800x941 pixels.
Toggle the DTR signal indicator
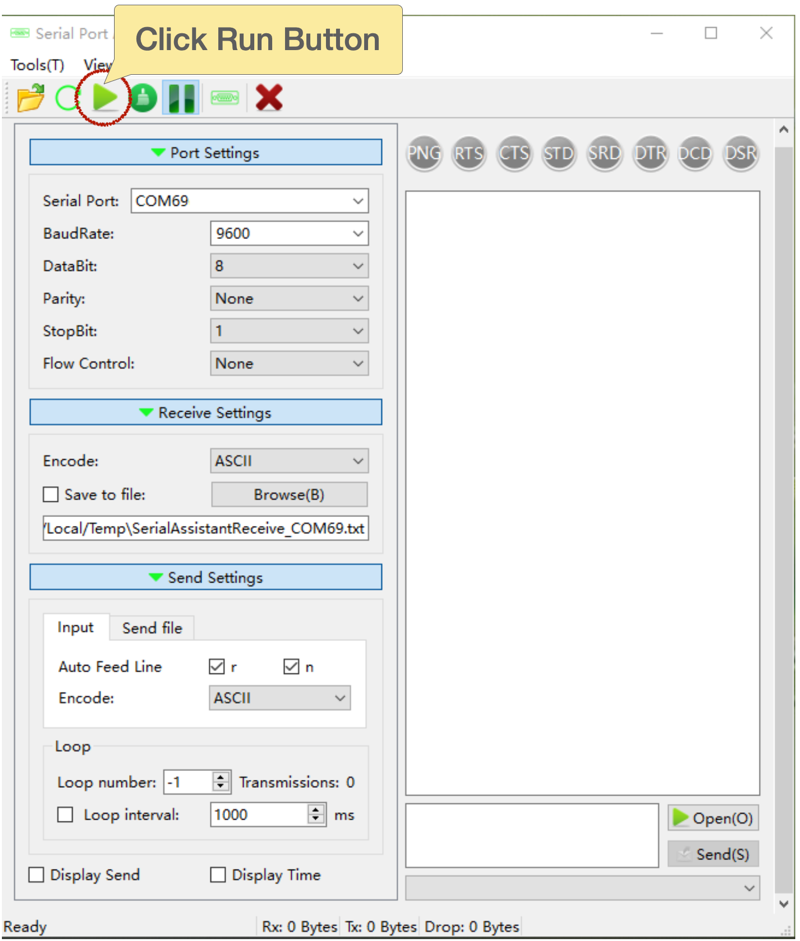[x=649, y=154]
